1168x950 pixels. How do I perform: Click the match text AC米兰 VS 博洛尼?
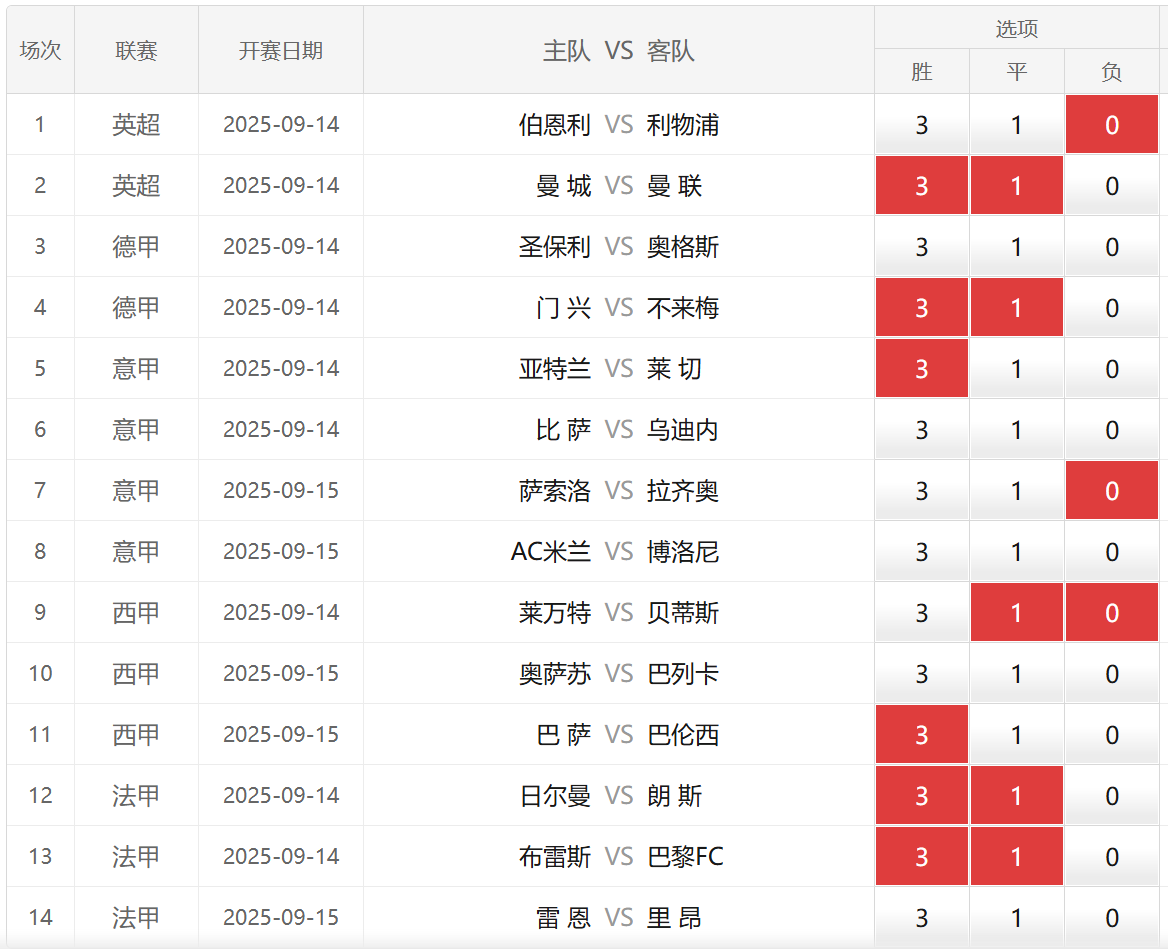pyautogui.click(x=615, y=552)
